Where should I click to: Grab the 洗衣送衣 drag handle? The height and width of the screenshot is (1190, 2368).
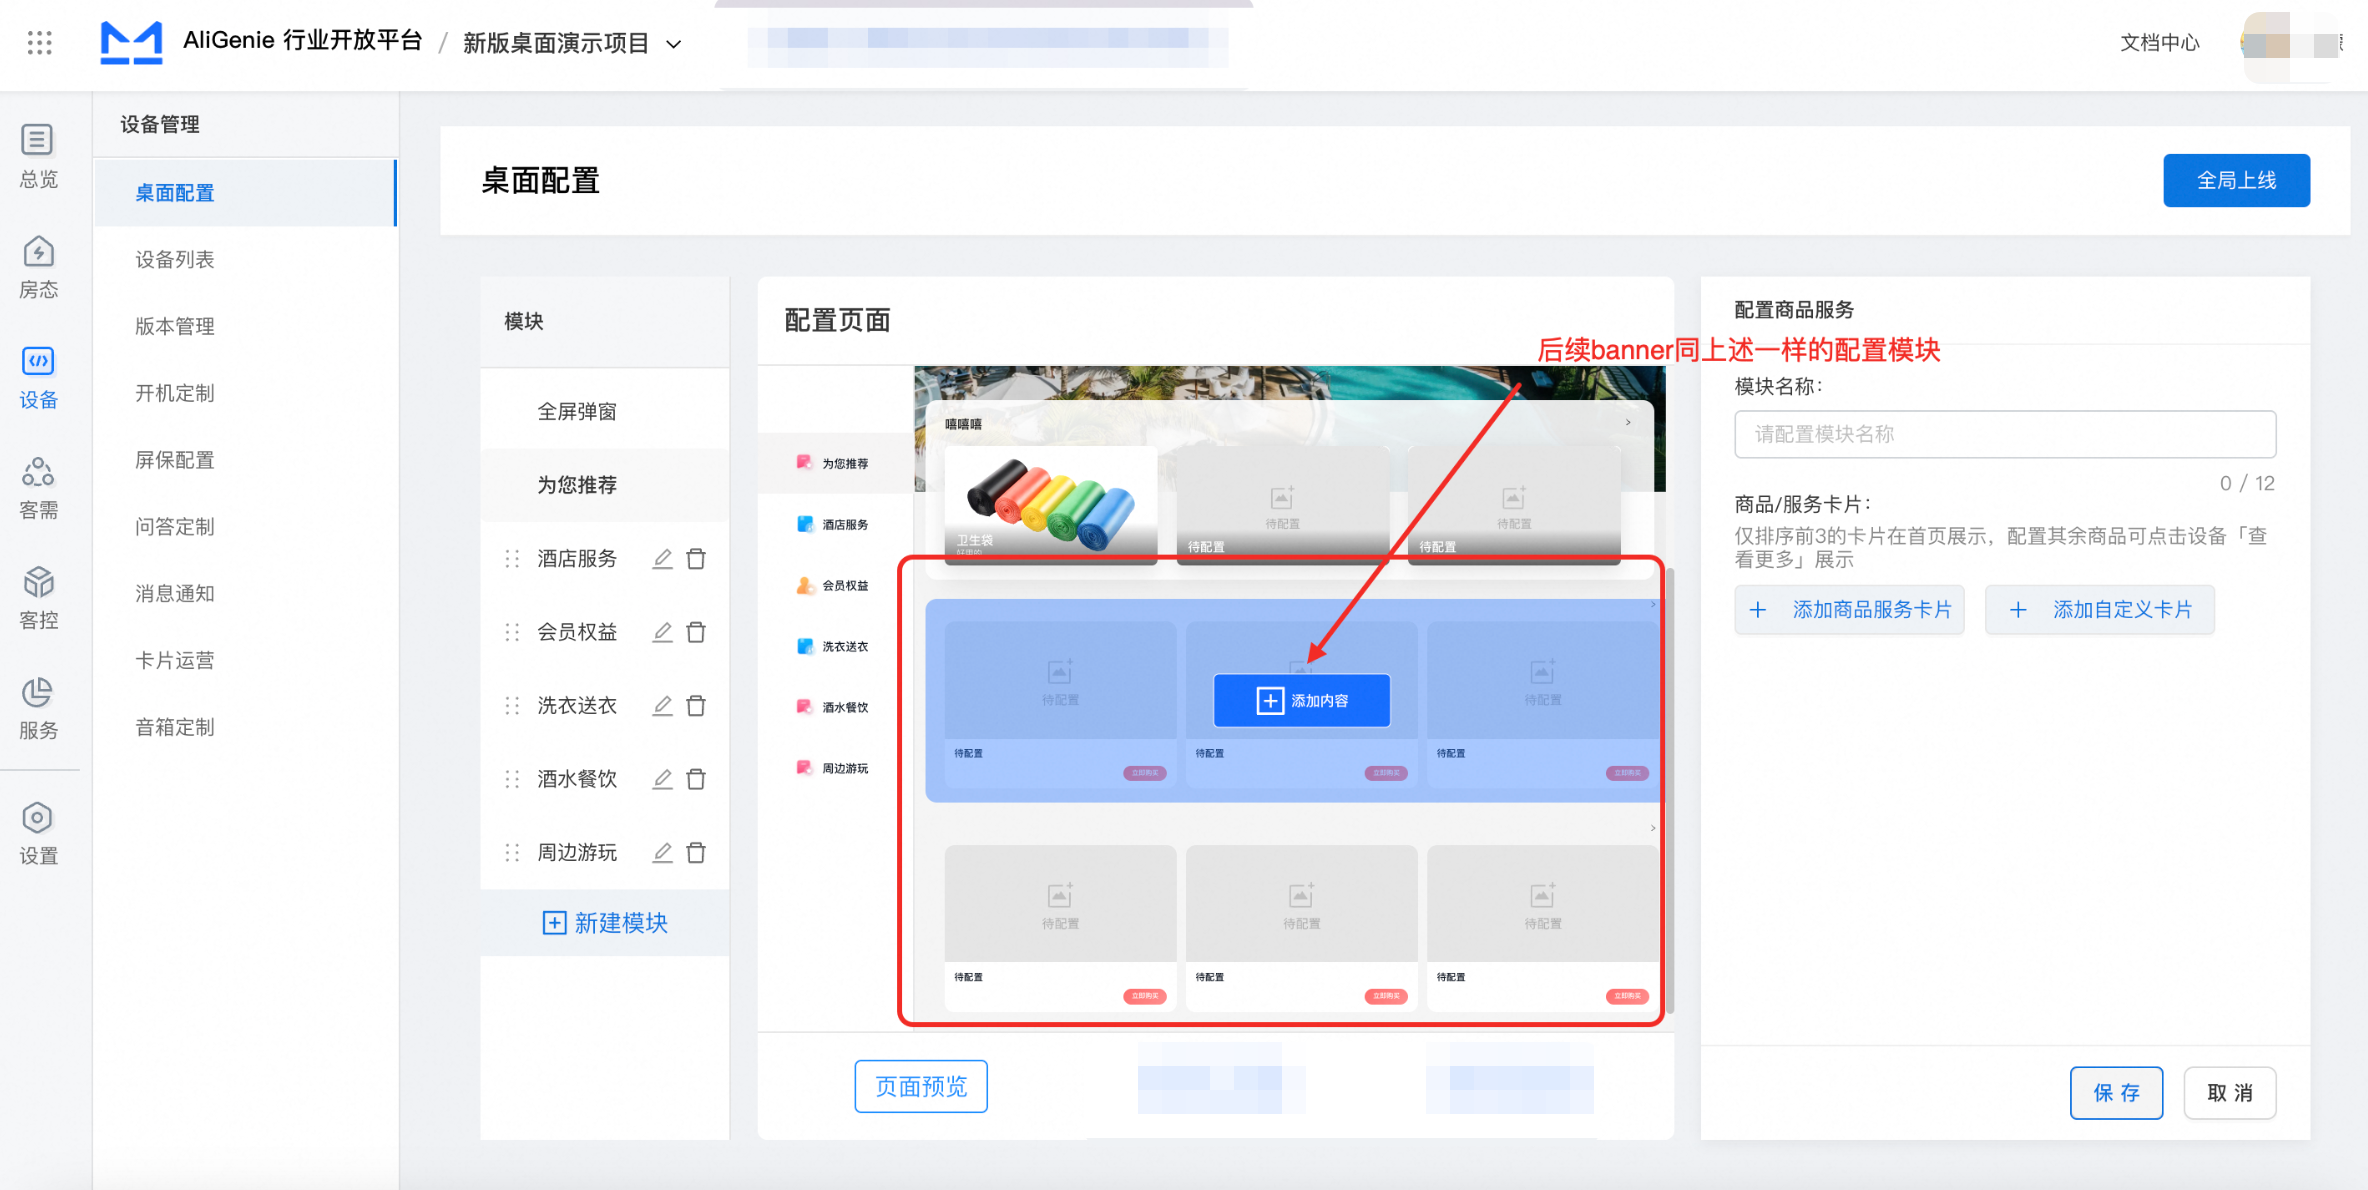pyautogui.click(x=512, y=706)
